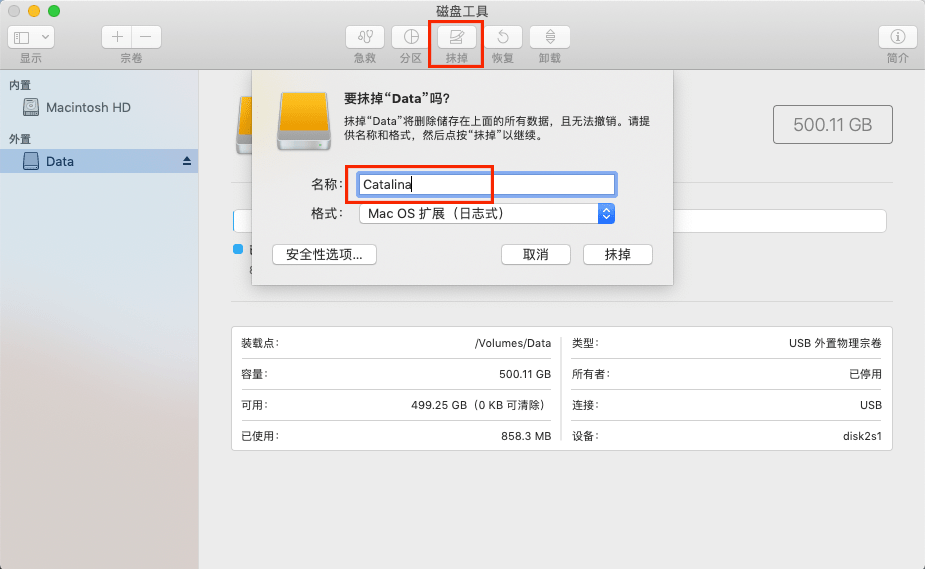Confirm with the 抹掉 dialog button
This screenshot has width=925, height=569.
pyautogui.click(x=617, y=255)
